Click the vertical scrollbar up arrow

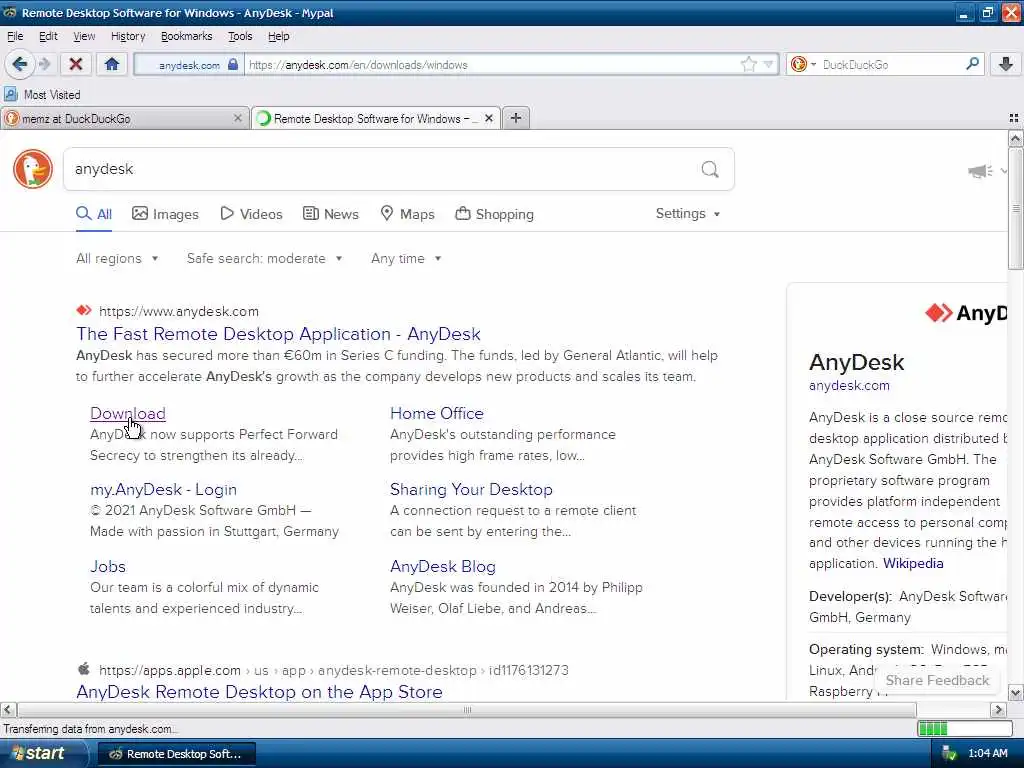tap(1015, 138)
